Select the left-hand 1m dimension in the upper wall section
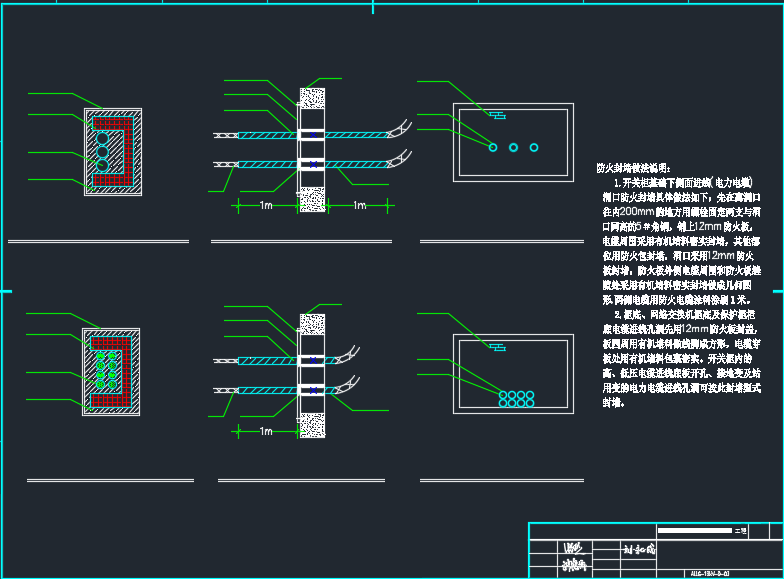 (x=266, y=205)
